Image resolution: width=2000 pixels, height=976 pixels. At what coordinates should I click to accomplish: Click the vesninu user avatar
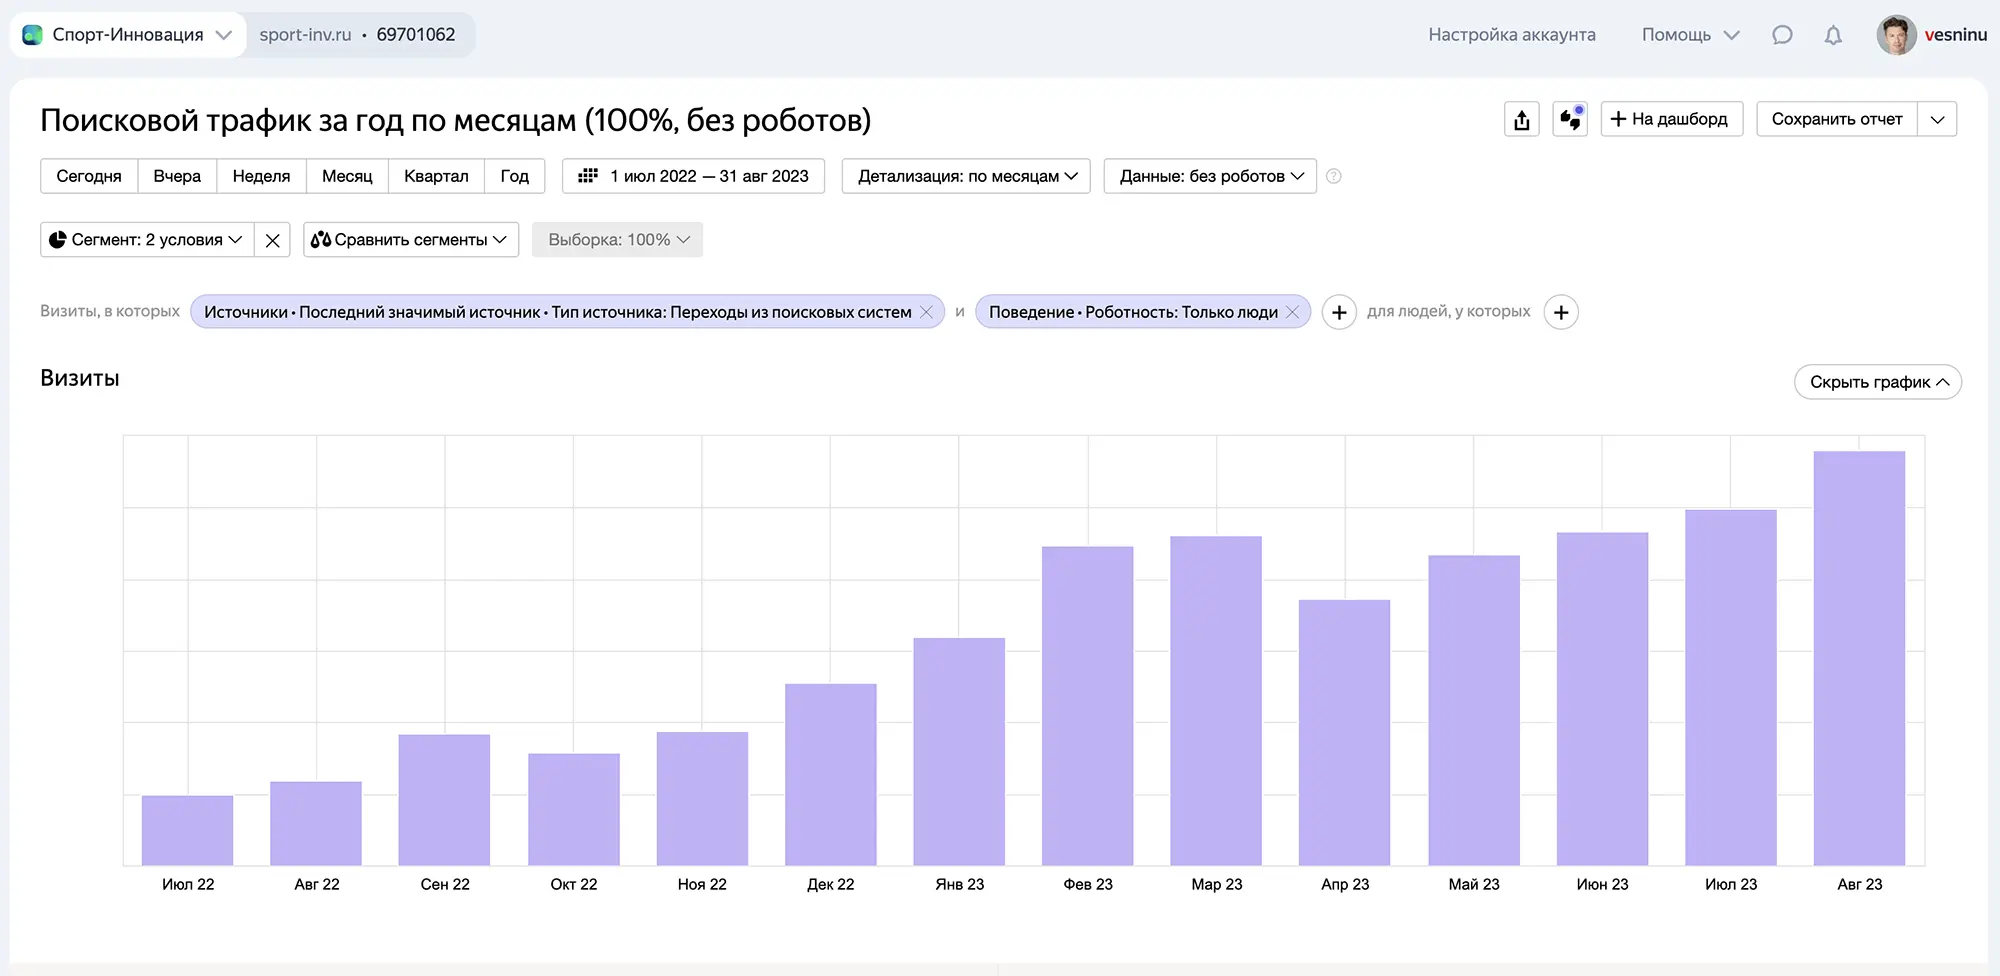[x=1895, y=35]
